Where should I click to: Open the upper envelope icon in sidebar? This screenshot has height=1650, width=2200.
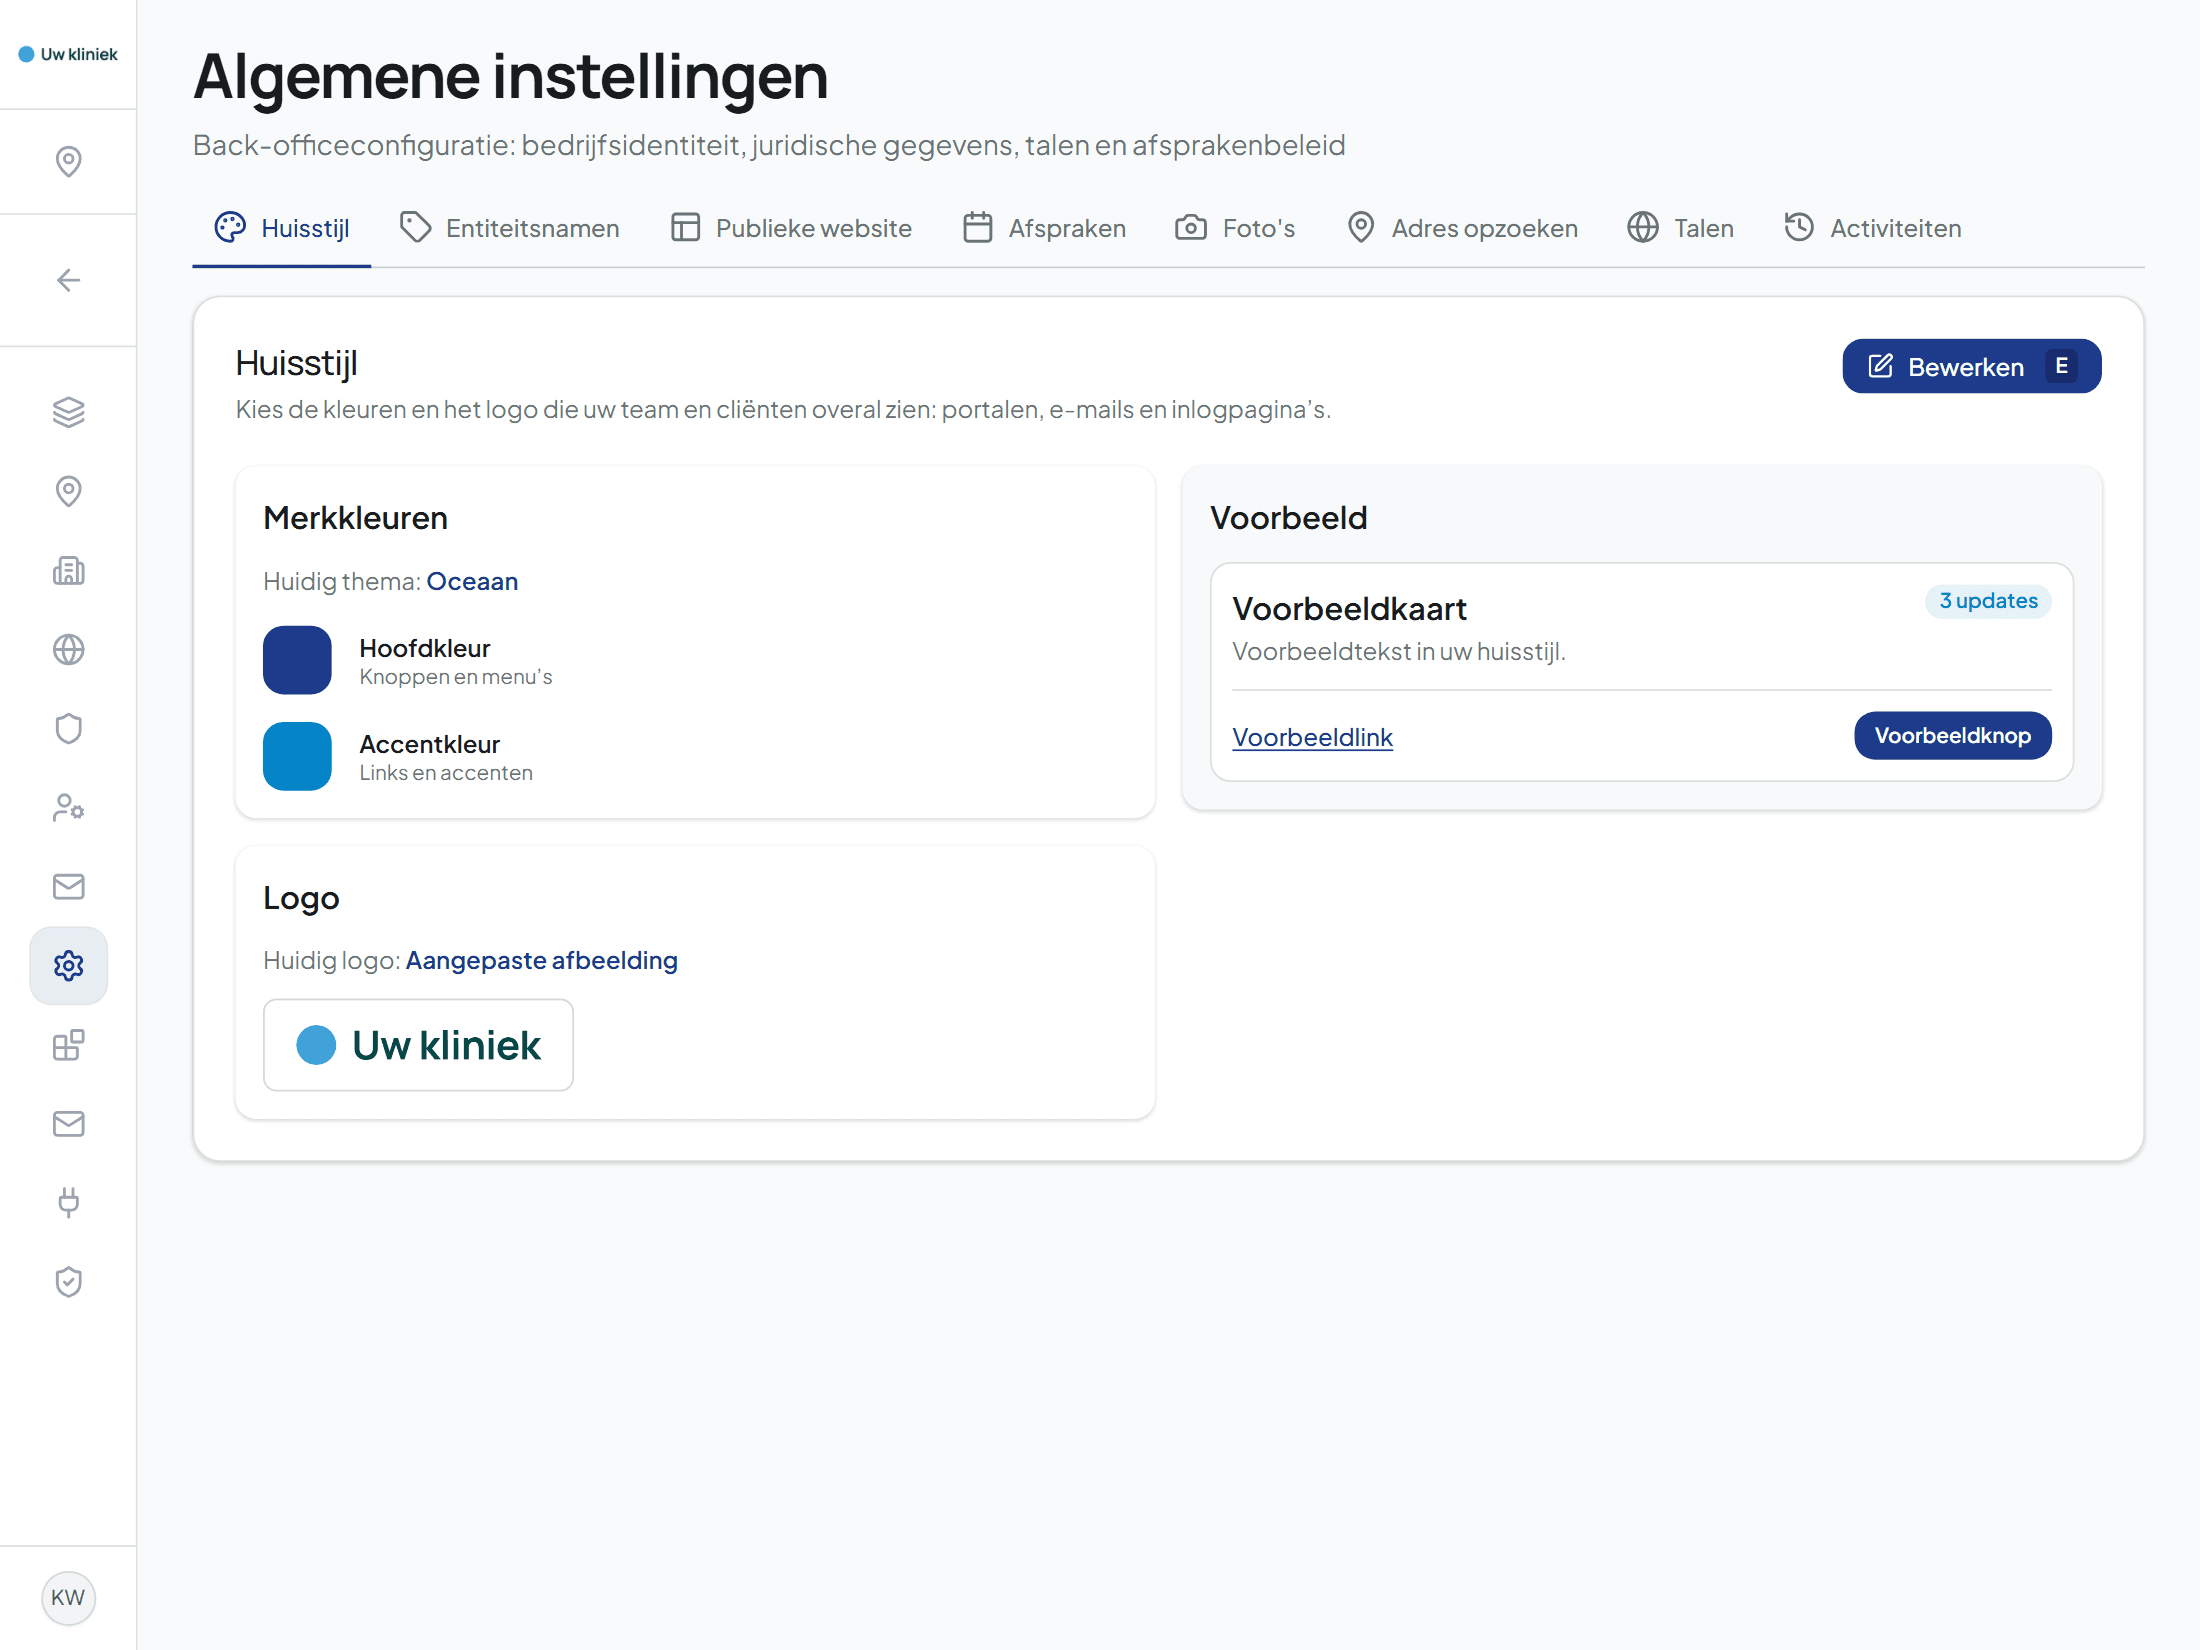68,887
